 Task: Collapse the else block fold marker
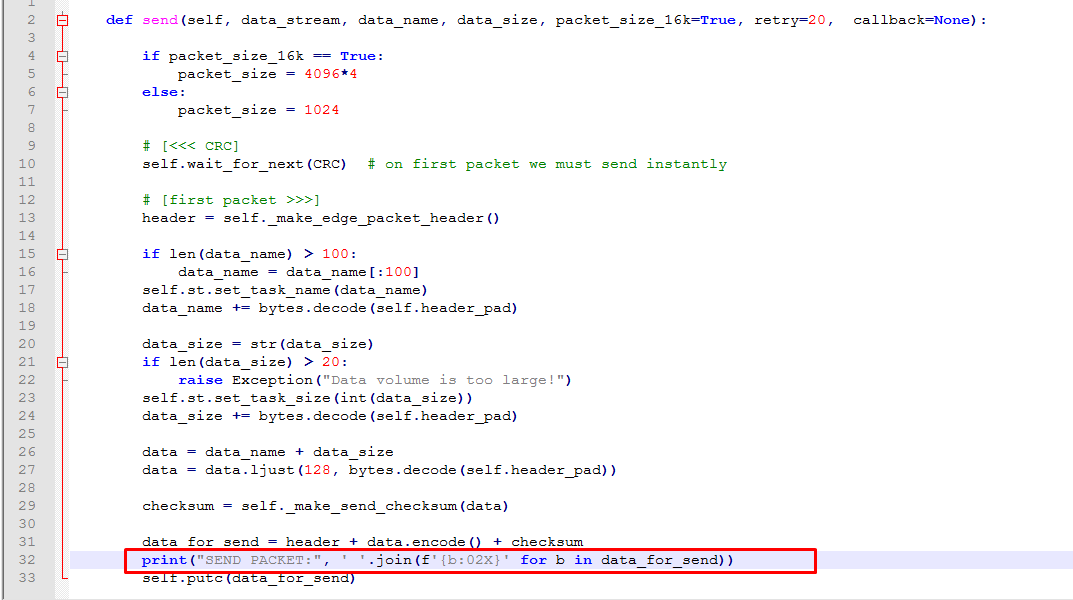62,92
